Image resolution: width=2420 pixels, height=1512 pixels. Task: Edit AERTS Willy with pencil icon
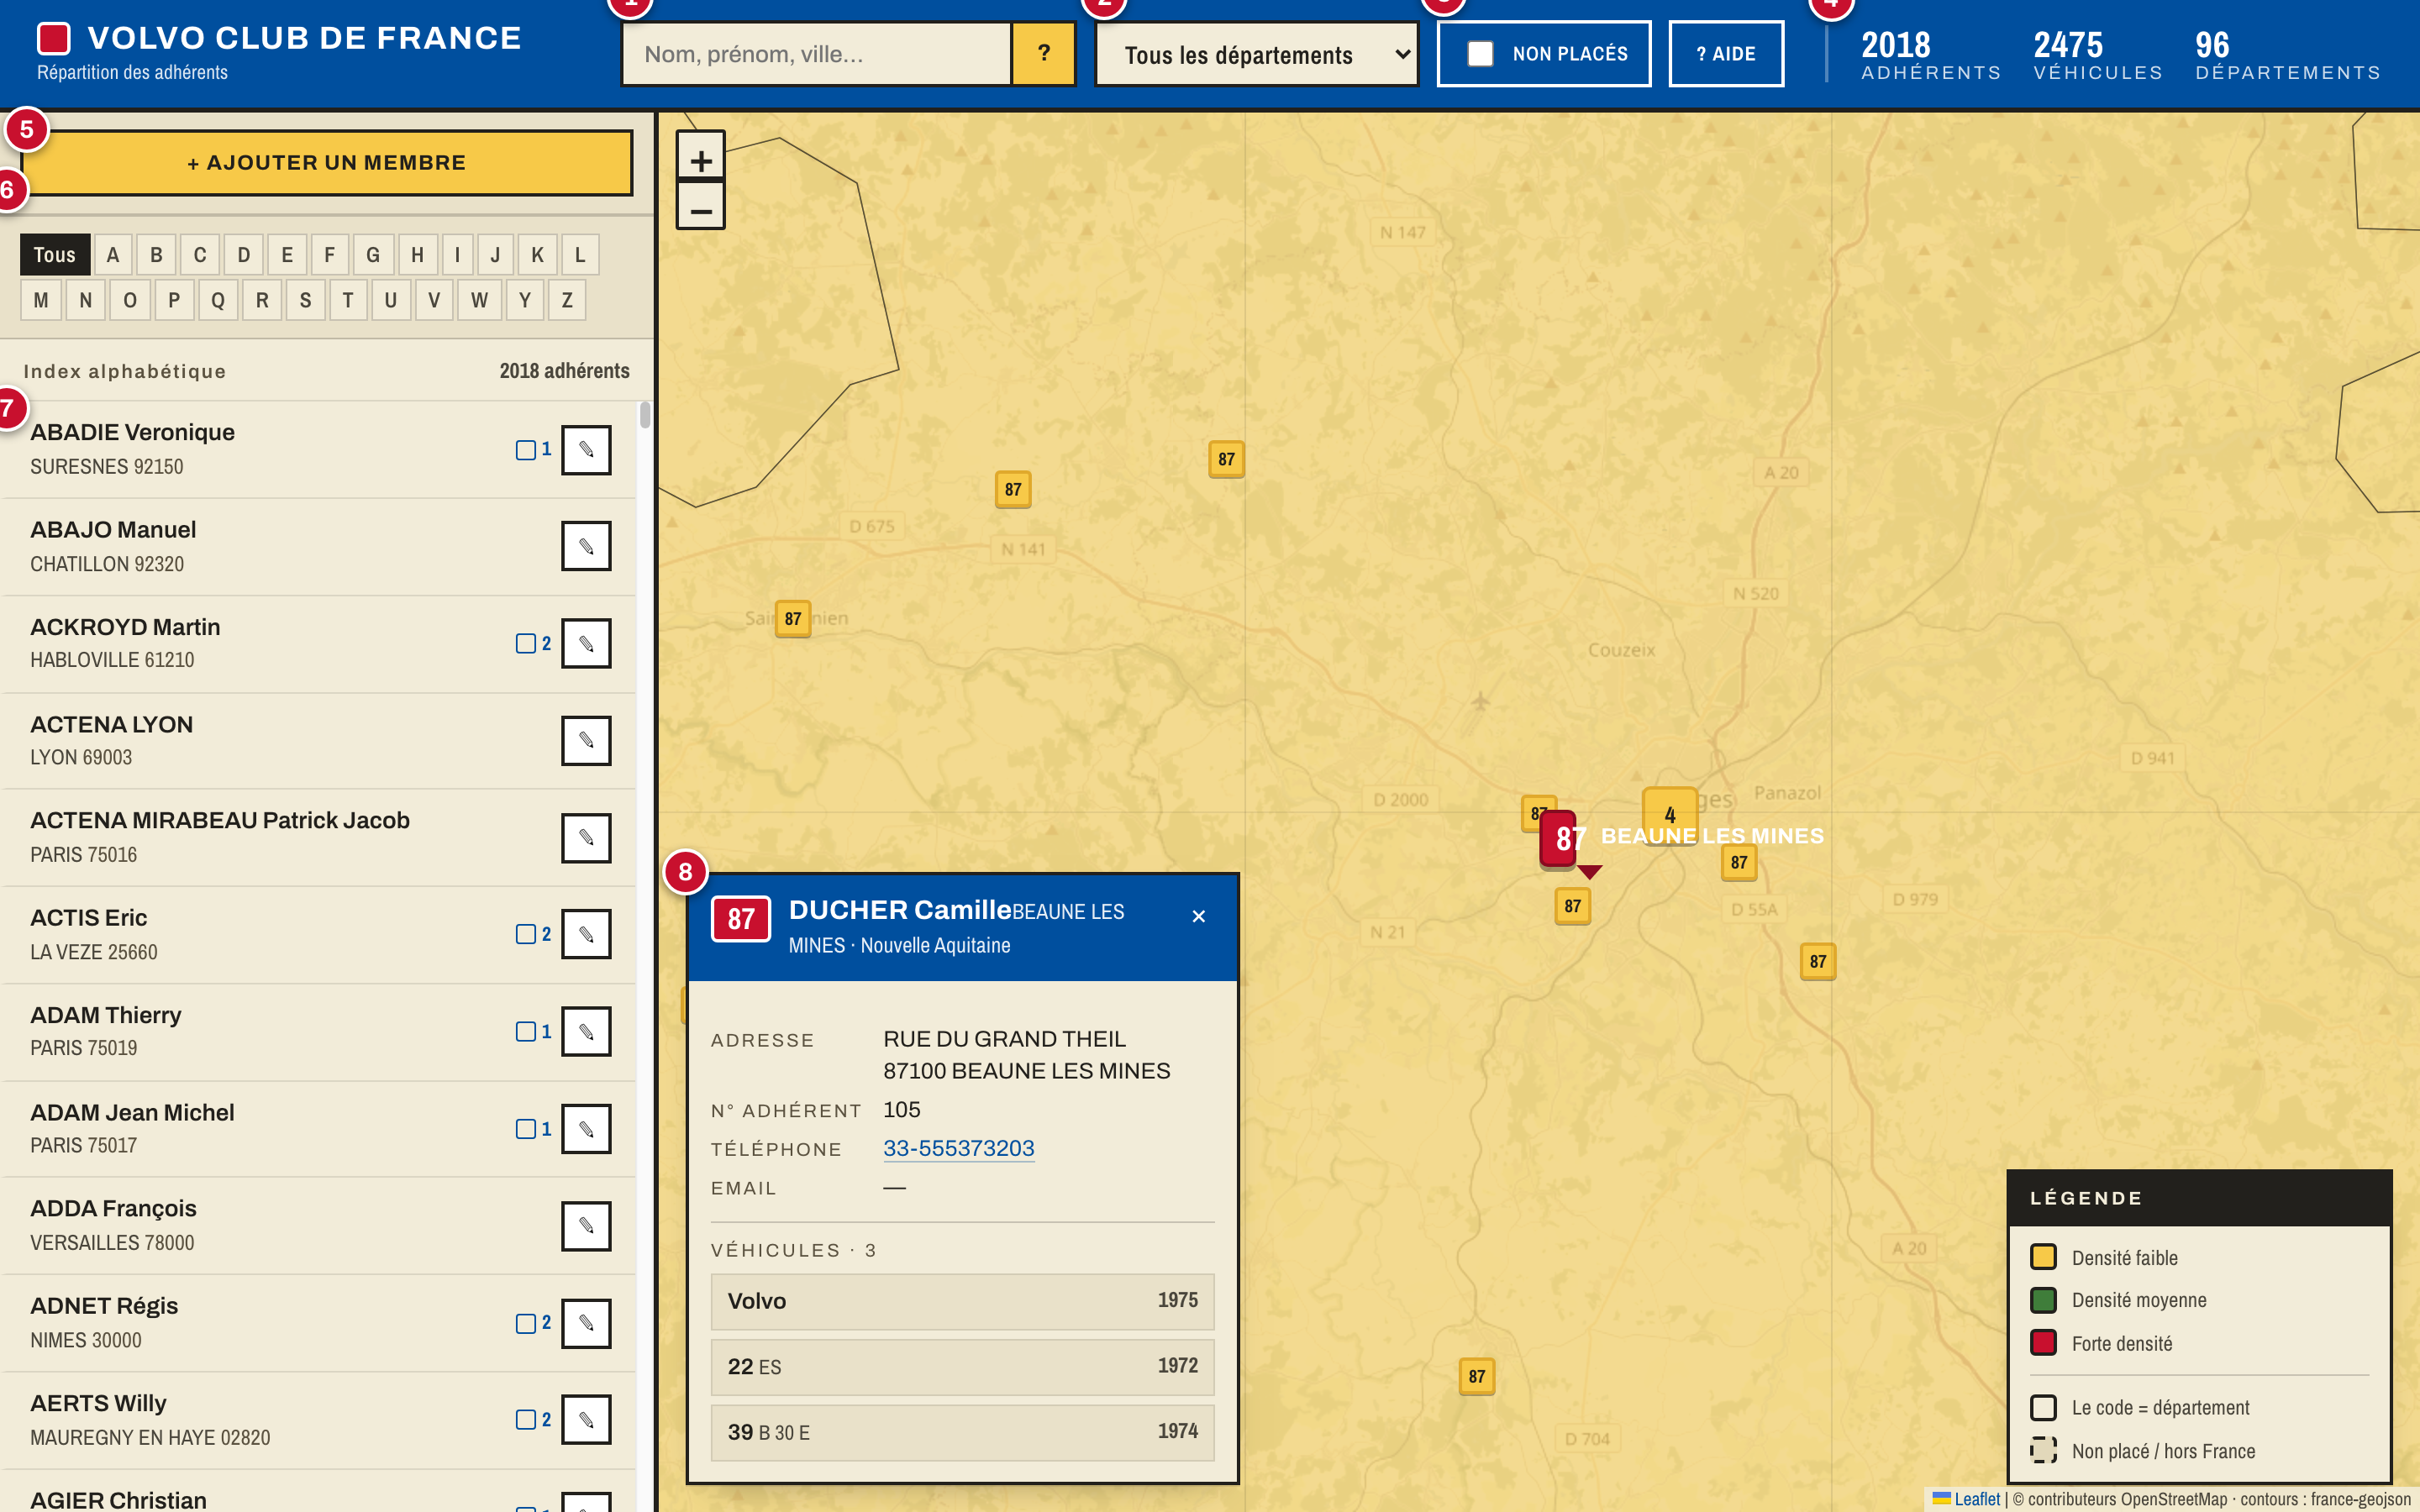tap(586, 1420)
